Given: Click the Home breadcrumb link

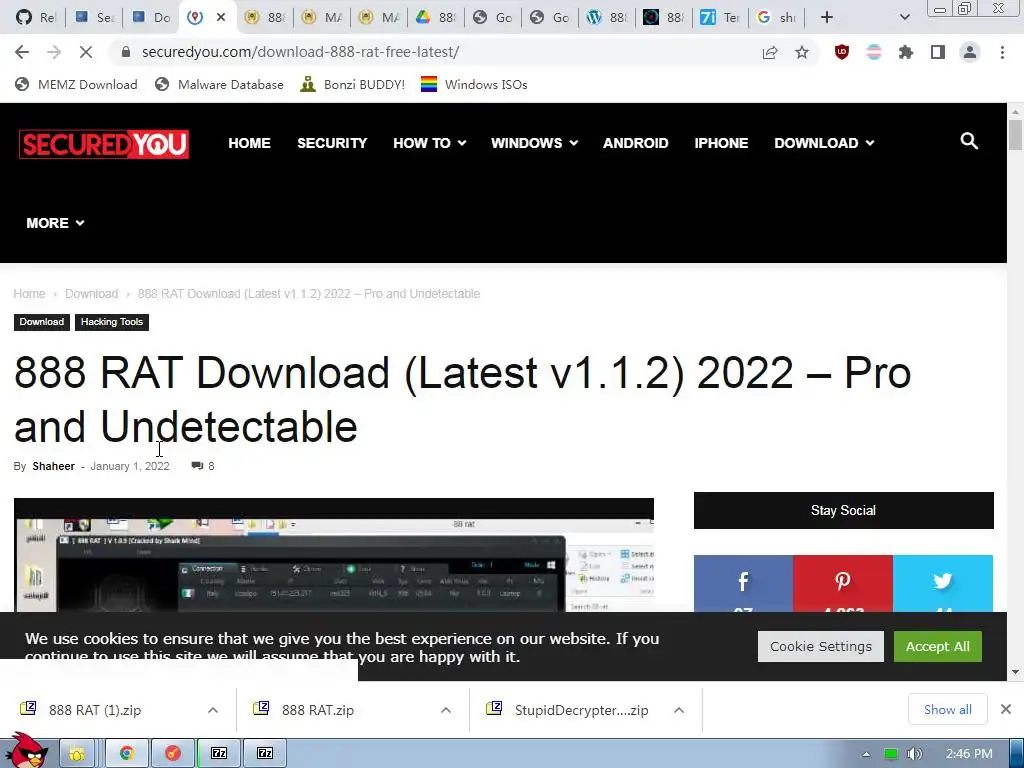Looking at the screenshot, I should click(x=29, y=294).
